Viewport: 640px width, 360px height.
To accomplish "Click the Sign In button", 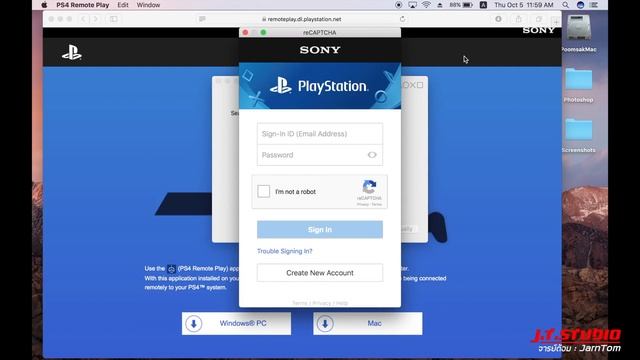I will tap(320, 229).
